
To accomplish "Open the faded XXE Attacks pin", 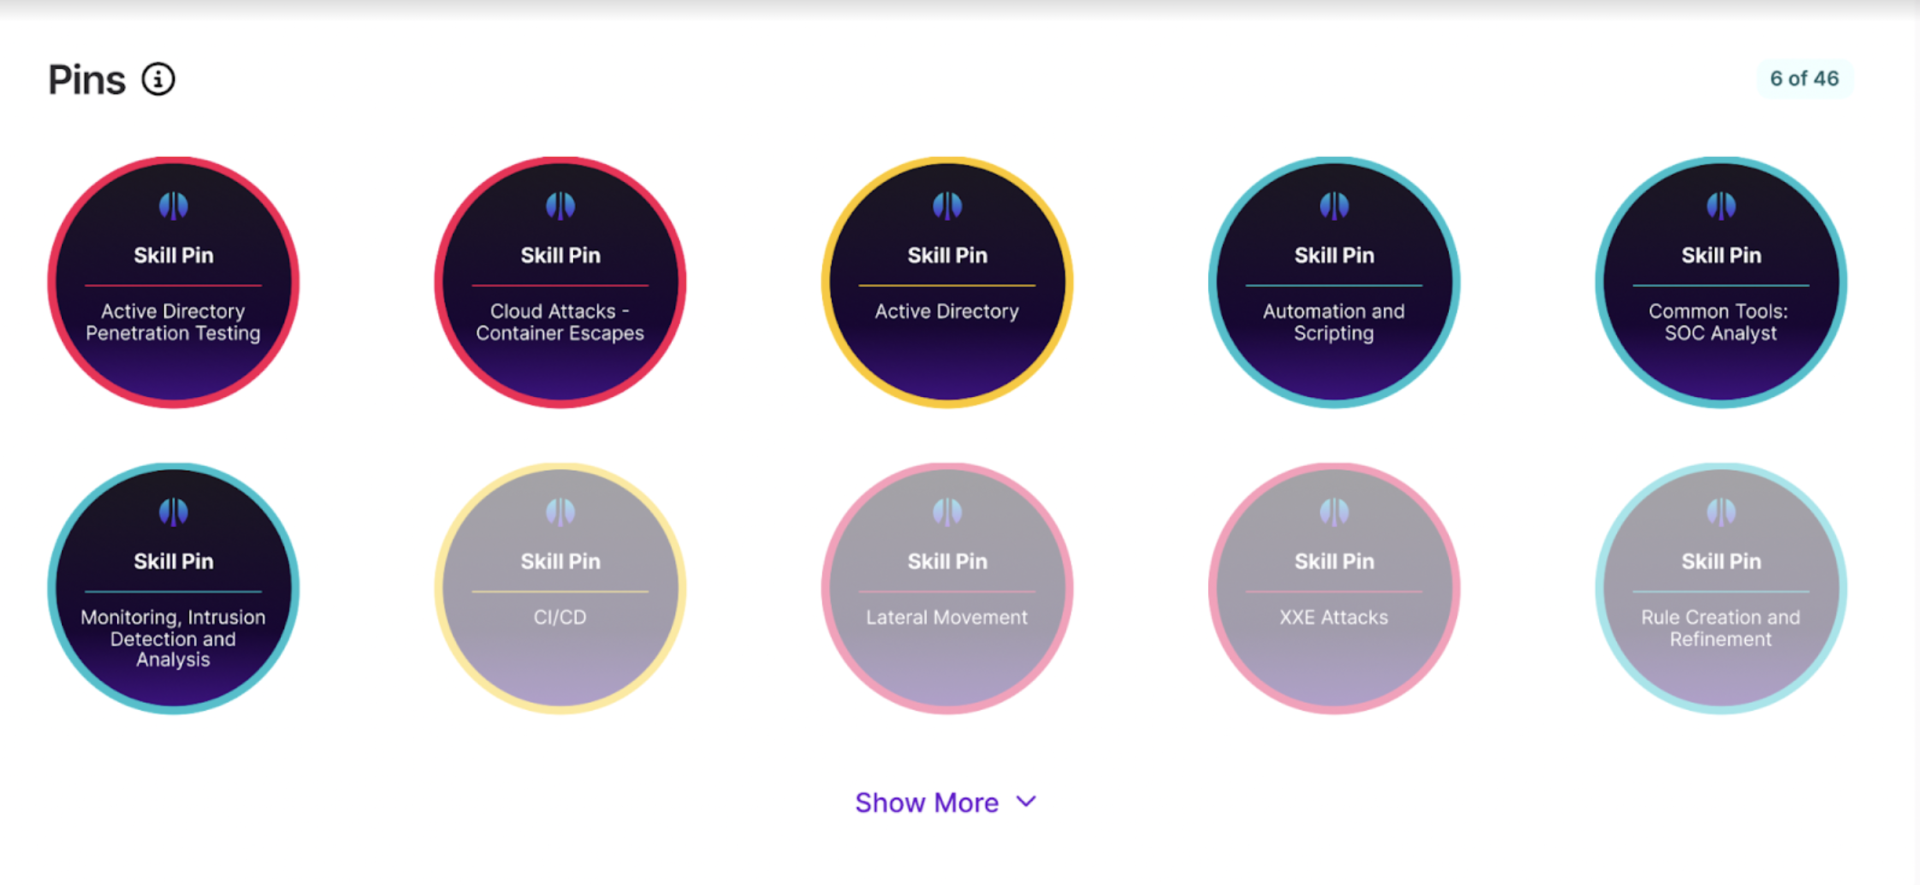I will click(1334, 589).
